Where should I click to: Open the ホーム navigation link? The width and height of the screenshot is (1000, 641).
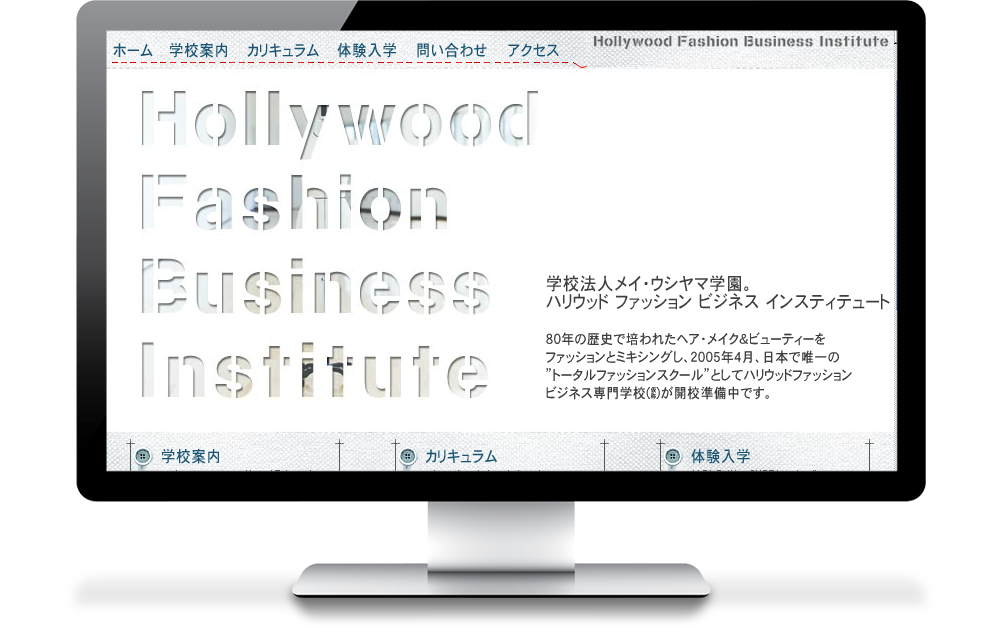pyautogui.click(x=133, y=51)
